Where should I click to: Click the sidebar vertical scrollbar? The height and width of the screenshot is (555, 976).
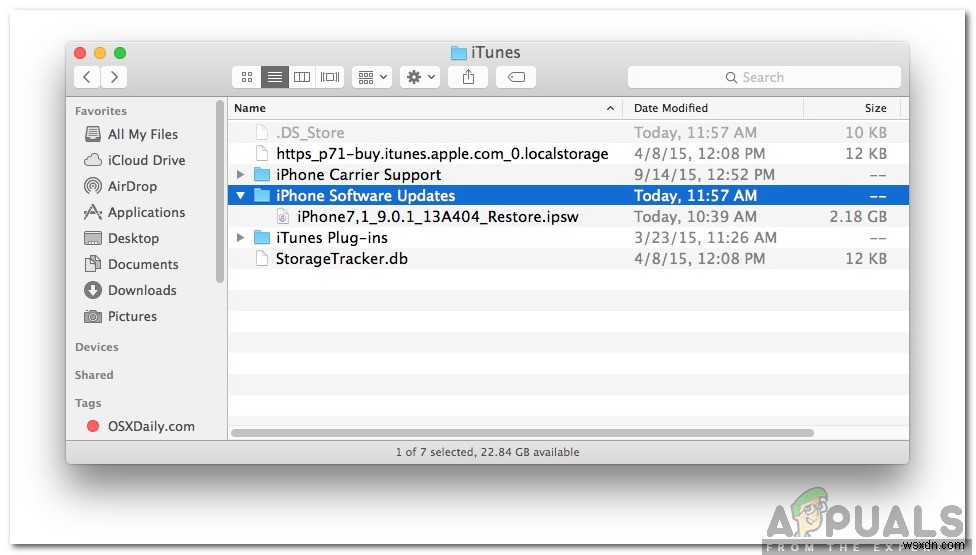220,192
